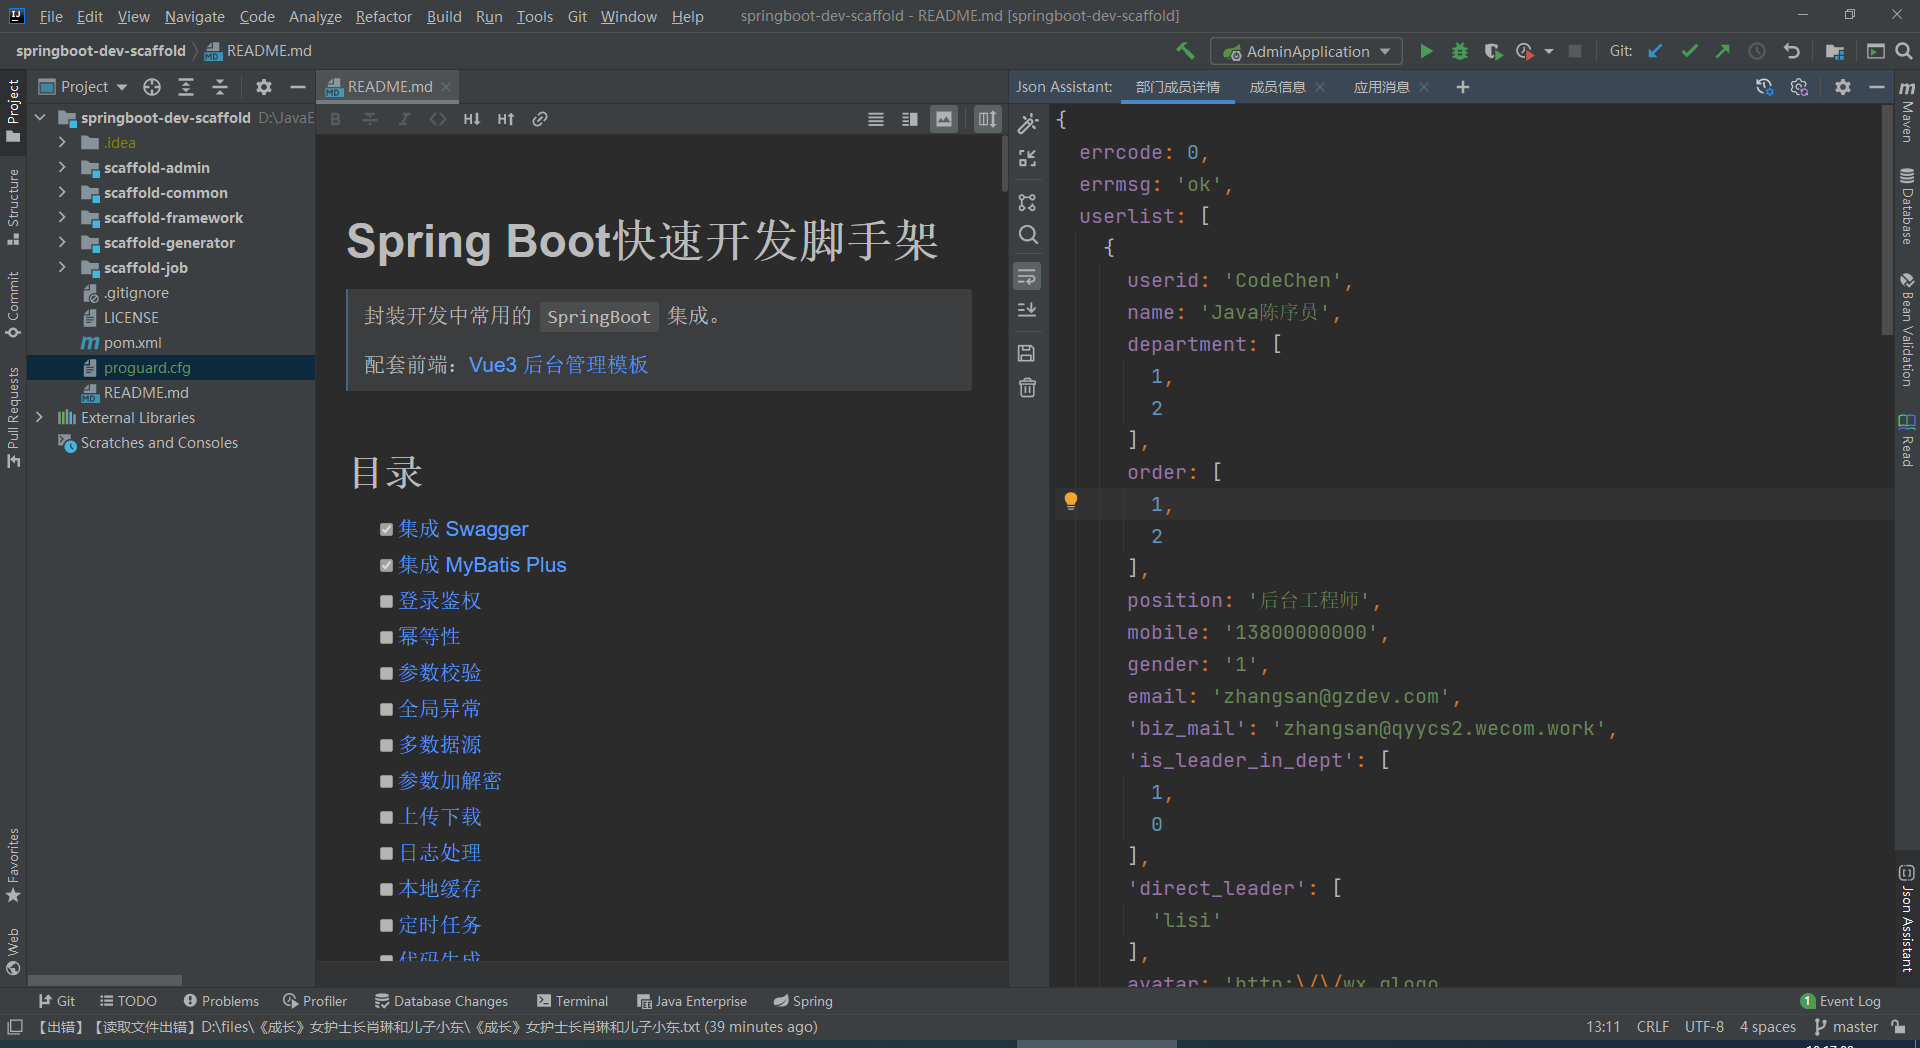Open the Vue3 后台管理模板 link
Image resolution: width=1920 pixels, height=1048 pixels.
coord(558,365)
